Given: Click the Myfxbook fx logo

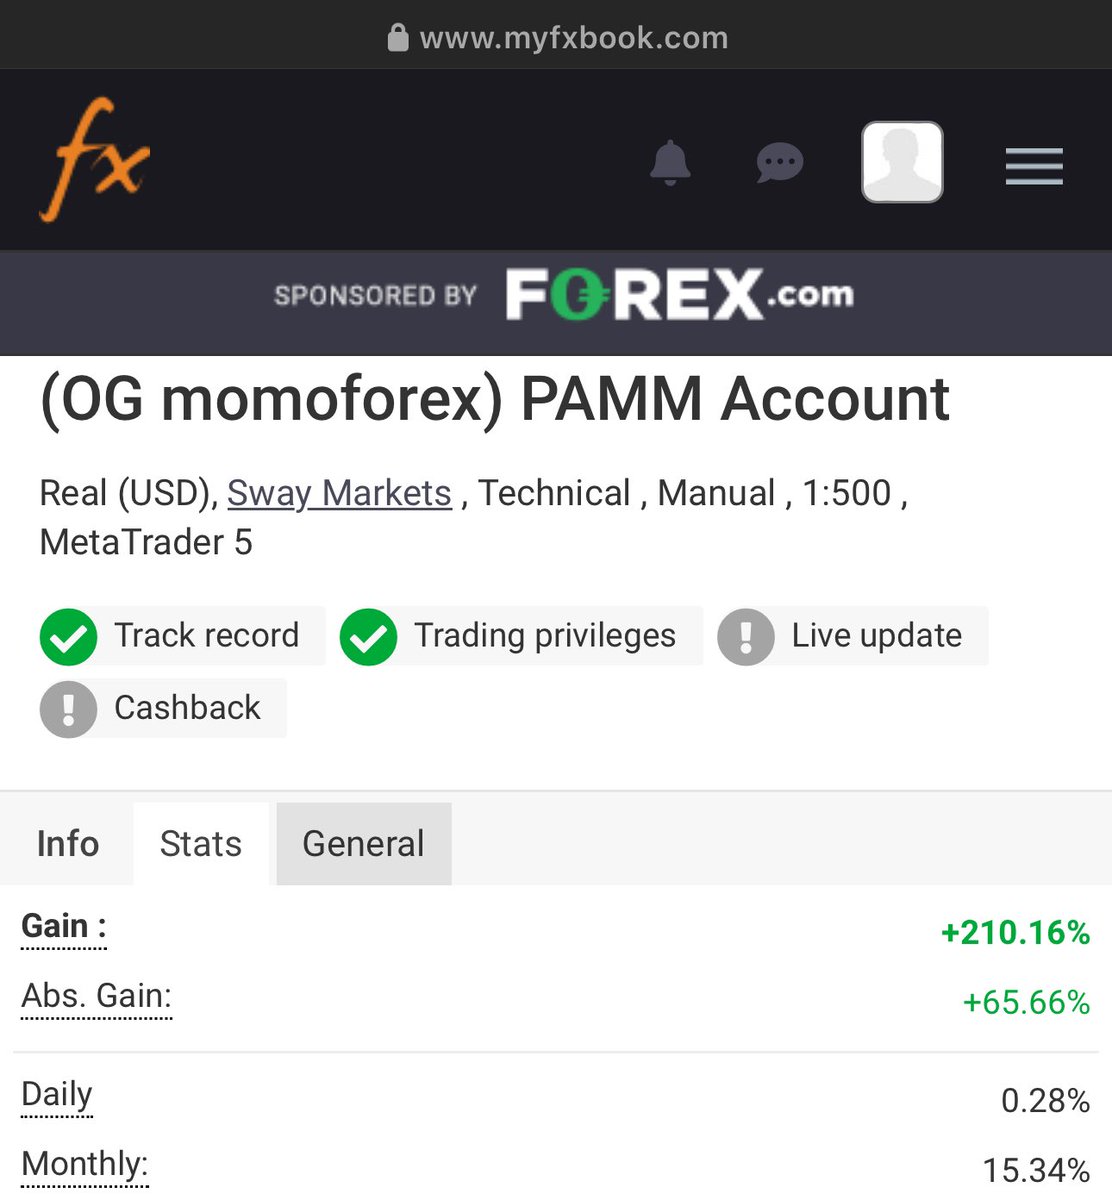Looking at the screenshot, I should (95, 159).
